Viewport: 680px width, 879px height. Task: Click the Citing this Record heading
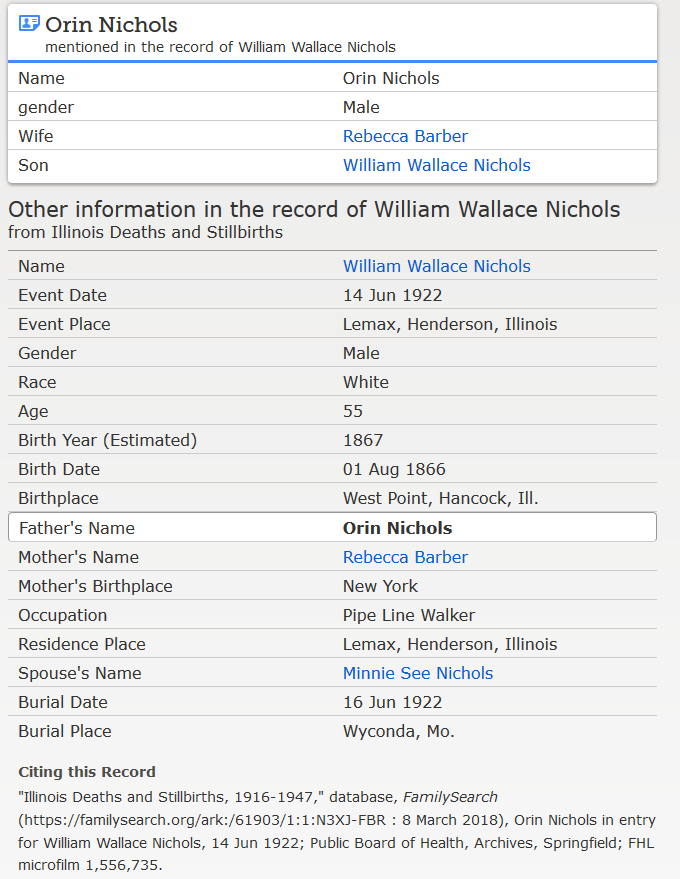[x=87, y=772]
